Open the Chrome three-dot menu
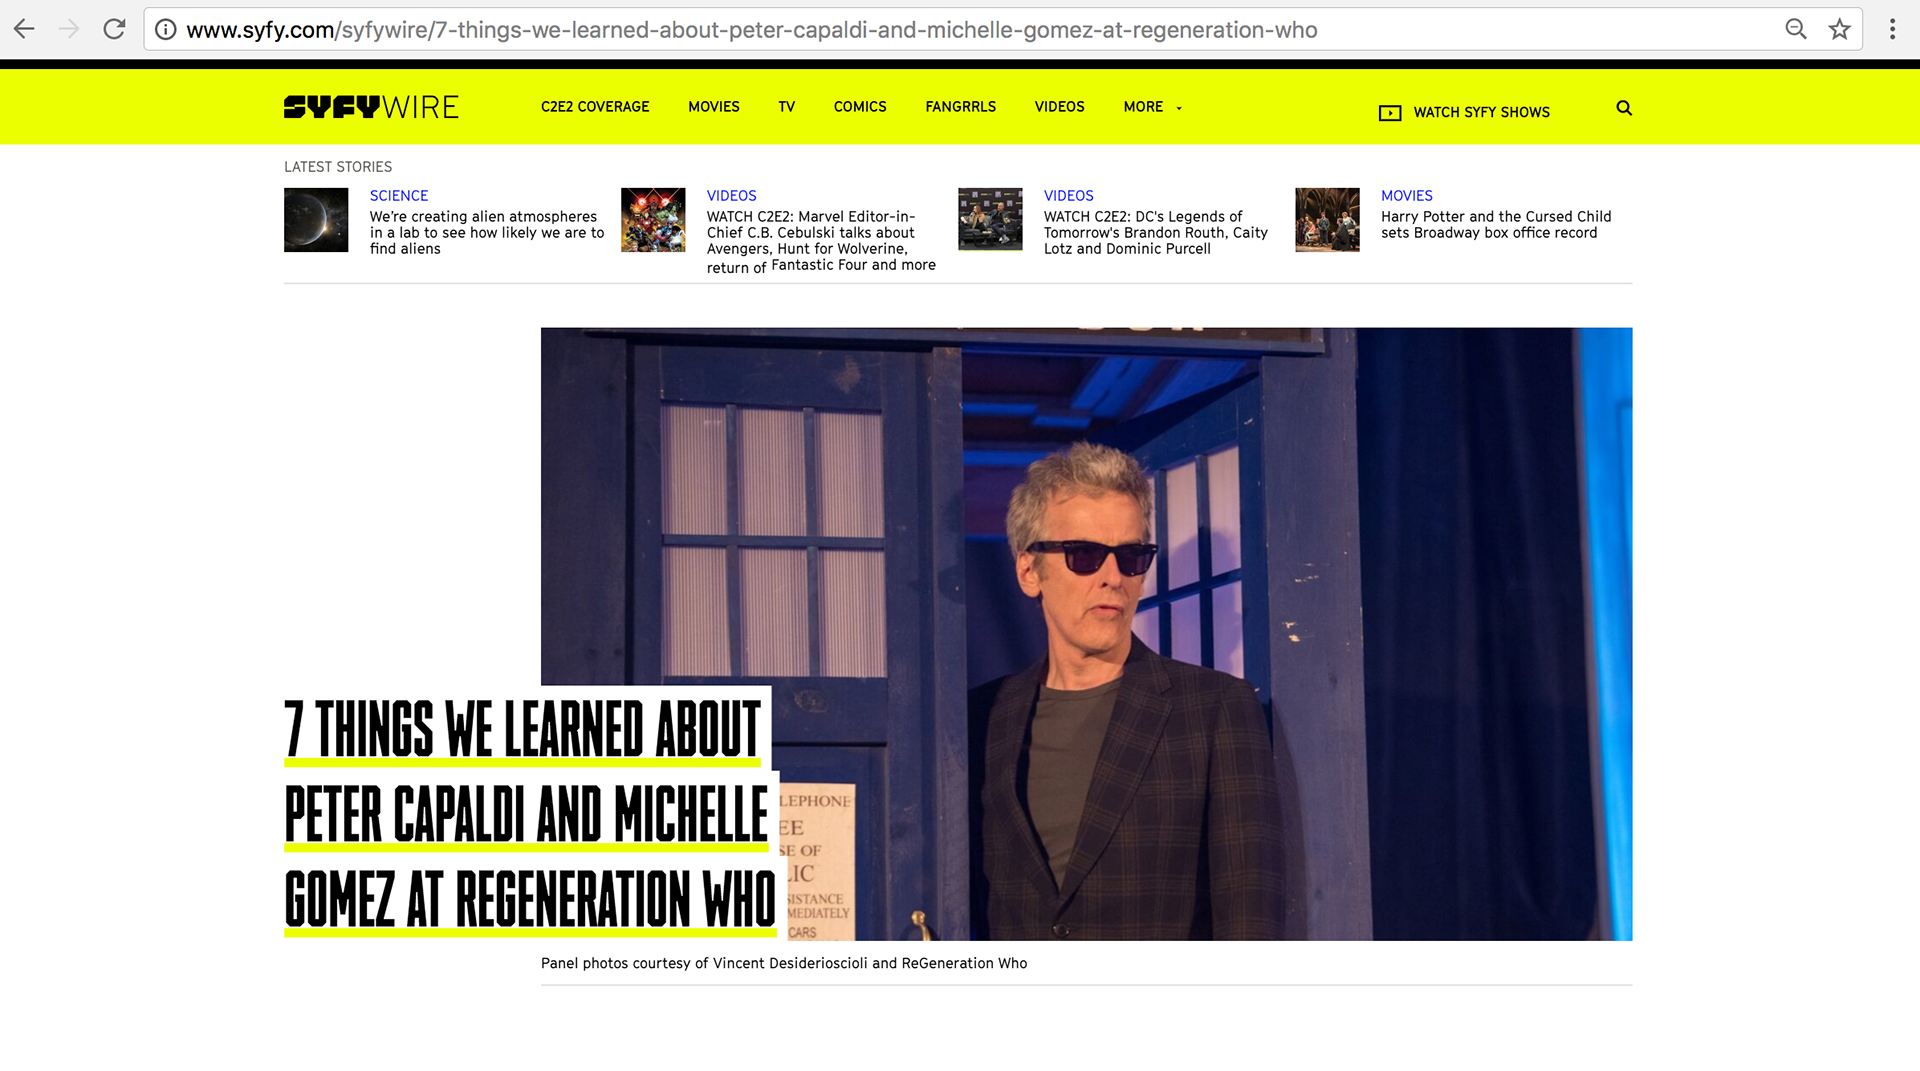 pos(1892,29)
